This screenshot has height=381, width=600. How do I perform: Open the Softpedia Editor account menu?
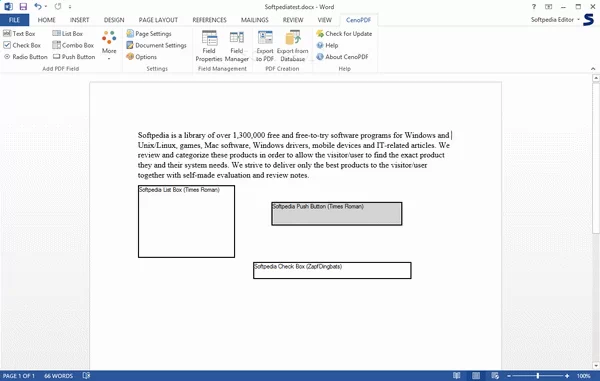point(555,20)
